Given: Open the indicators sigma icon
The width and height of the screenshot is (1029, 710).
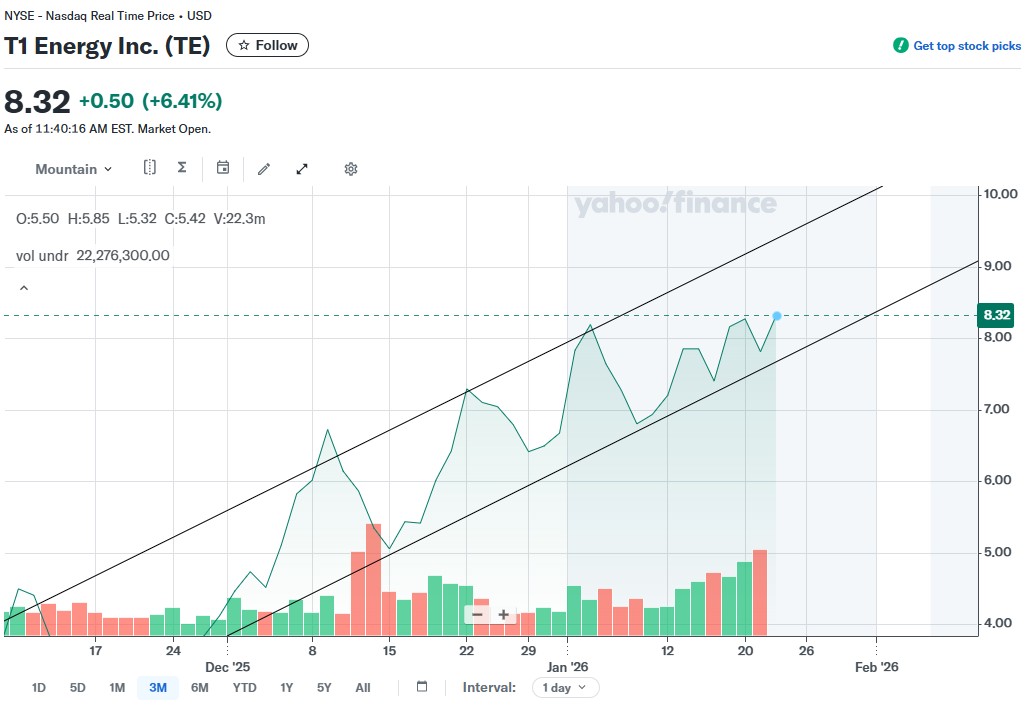Looking at the screenshot, I should tap(182, 168).
